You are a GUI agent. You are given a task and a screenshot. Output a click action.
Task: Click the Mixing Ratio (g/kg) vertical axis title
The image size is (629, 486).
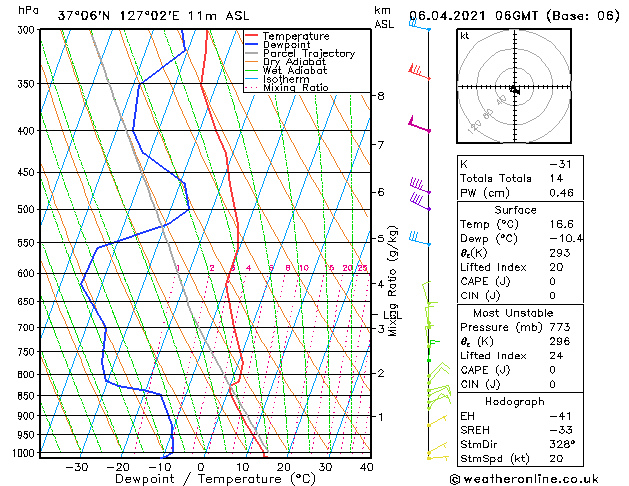392,281
